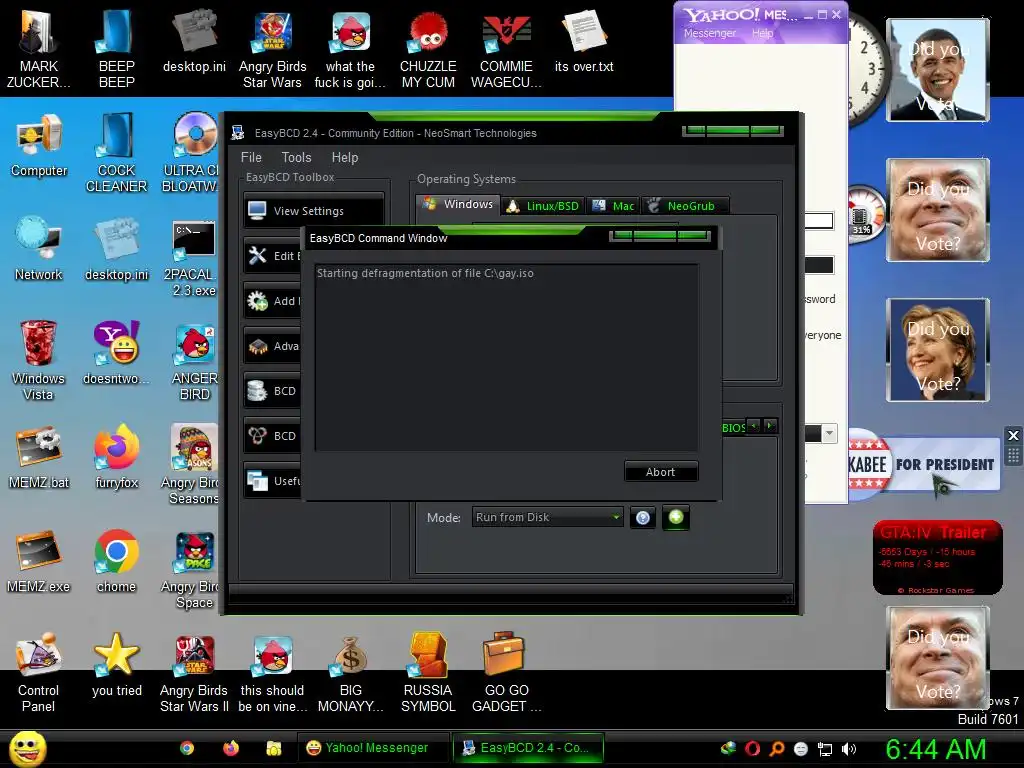Open the Help menu in EasyBCD
Viewport: 1024px width, 768px height.
tap(345, 157)
